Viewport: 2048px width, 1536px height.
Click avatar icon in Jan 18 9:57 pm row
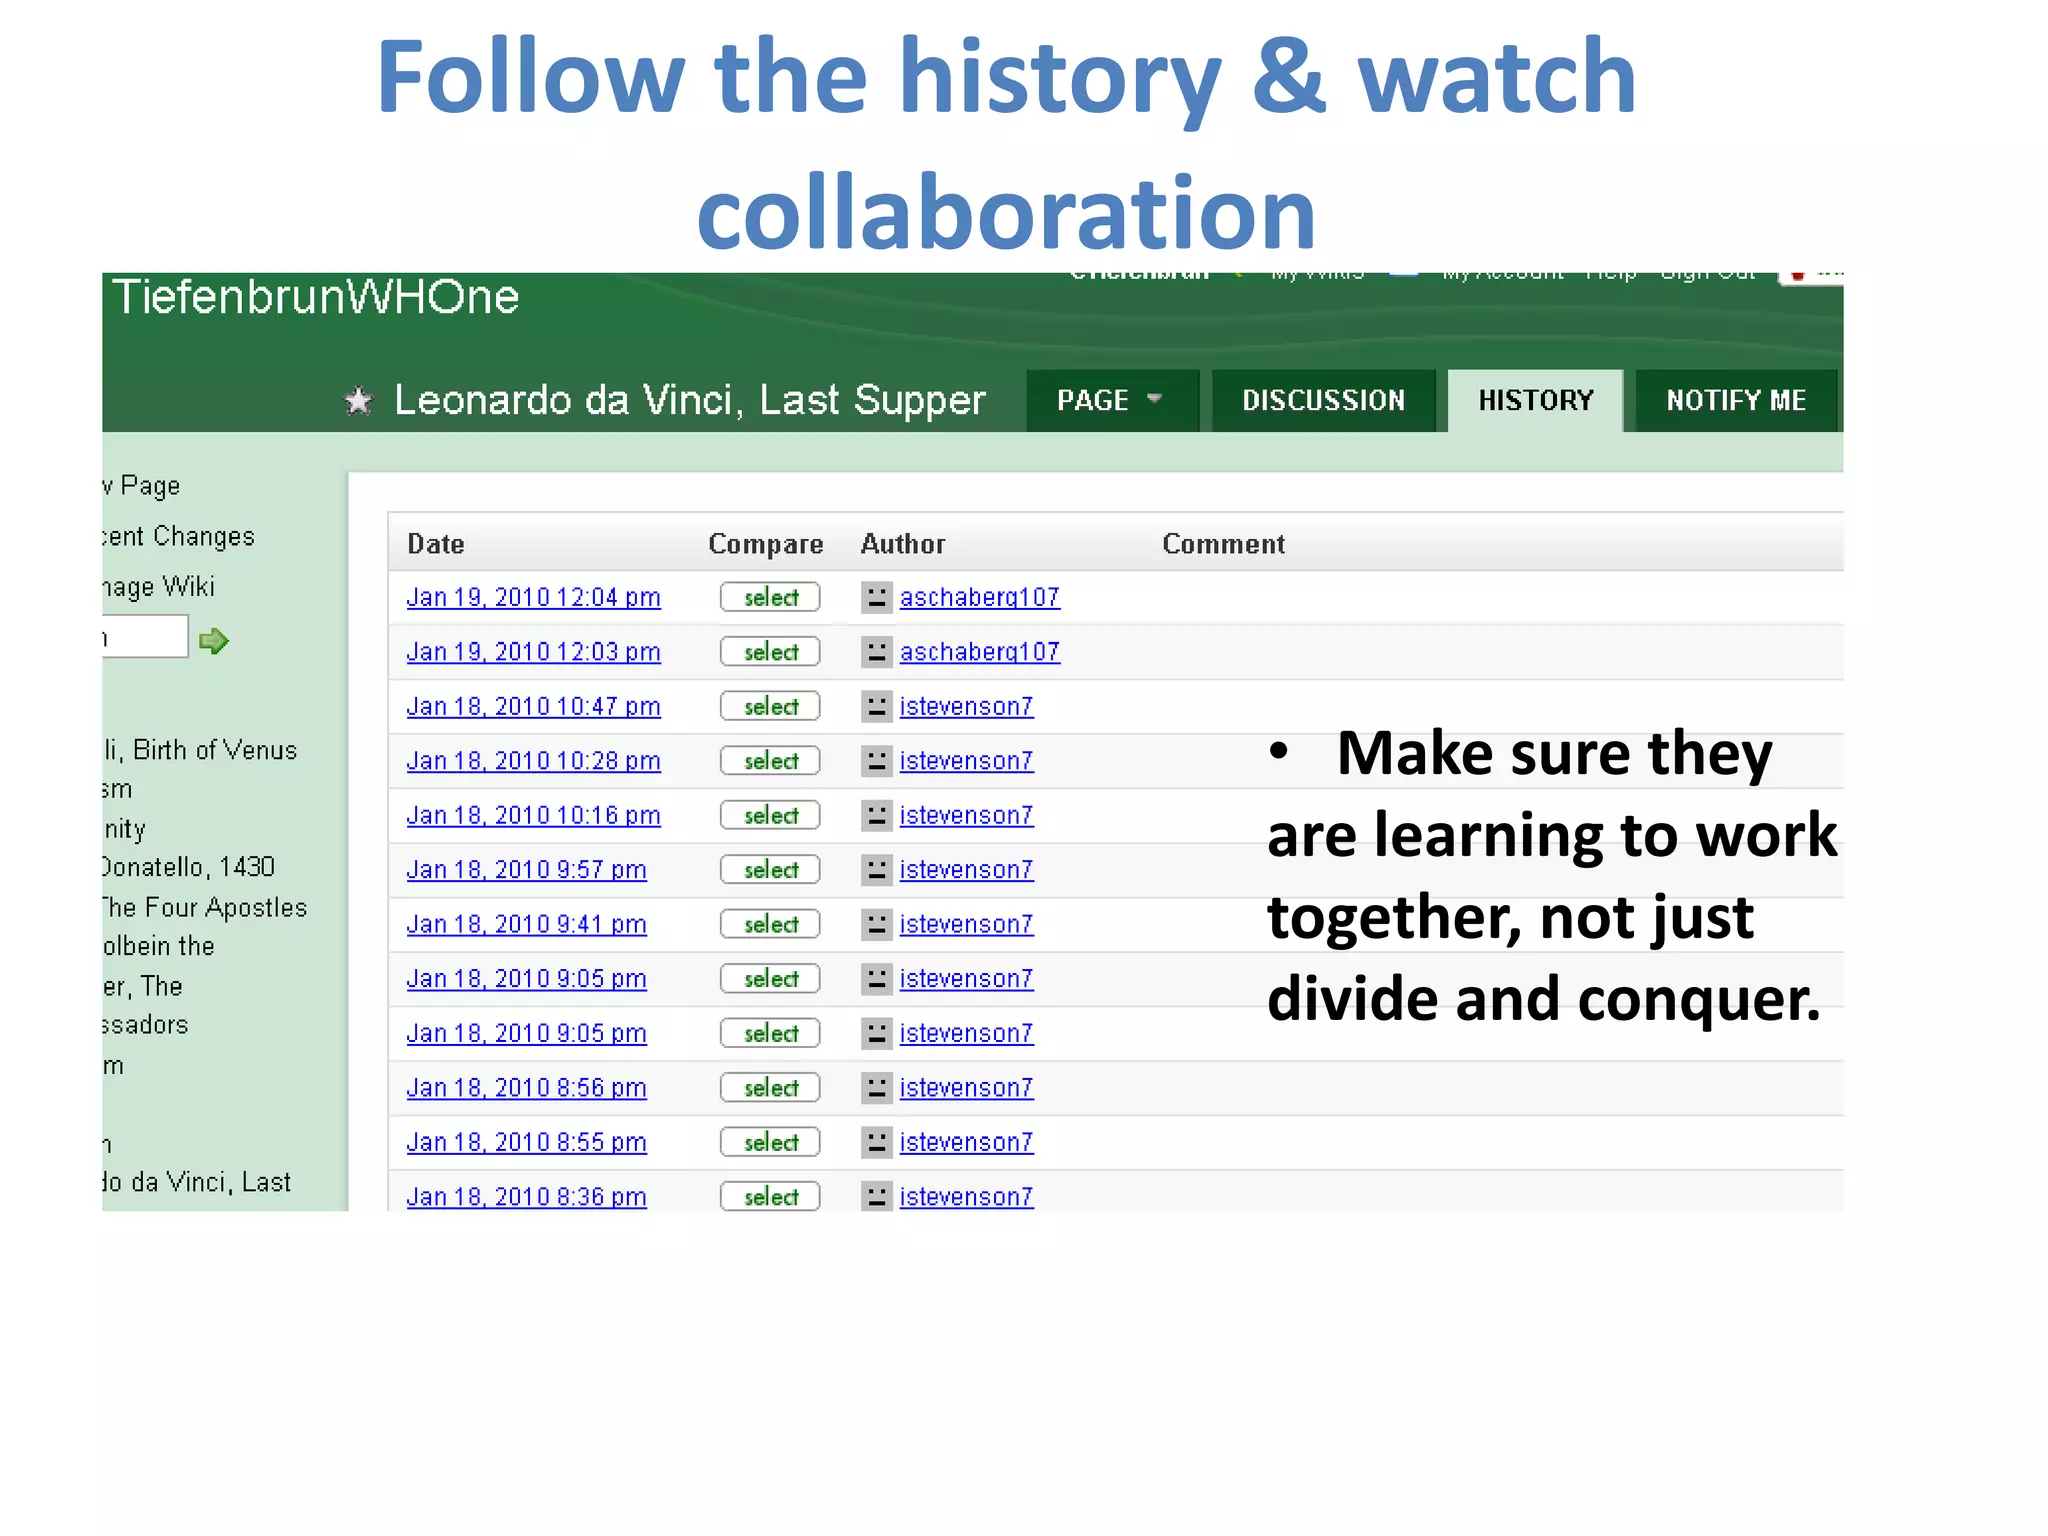876,870
